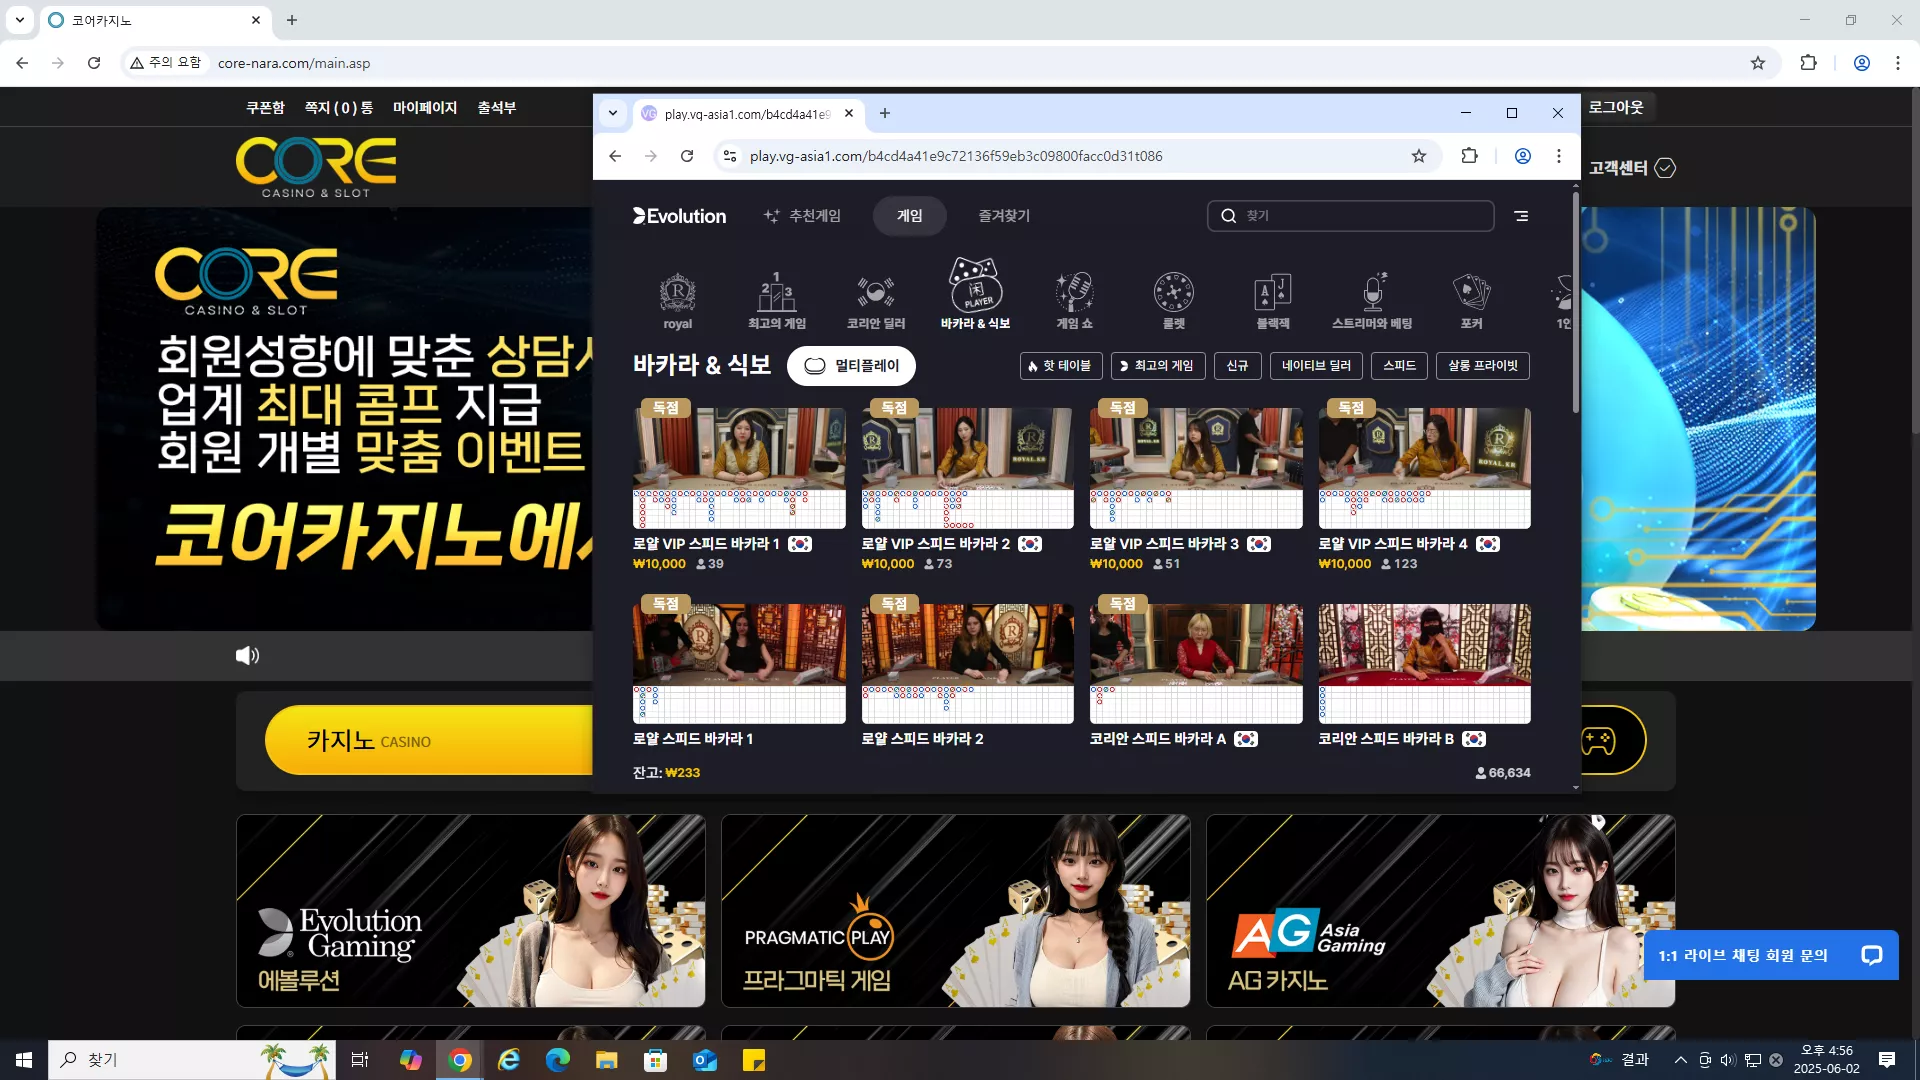The image size is (1920, 1080).
Task: Open the Evolution lobby hamburger menu
Action: (1521, 216)
